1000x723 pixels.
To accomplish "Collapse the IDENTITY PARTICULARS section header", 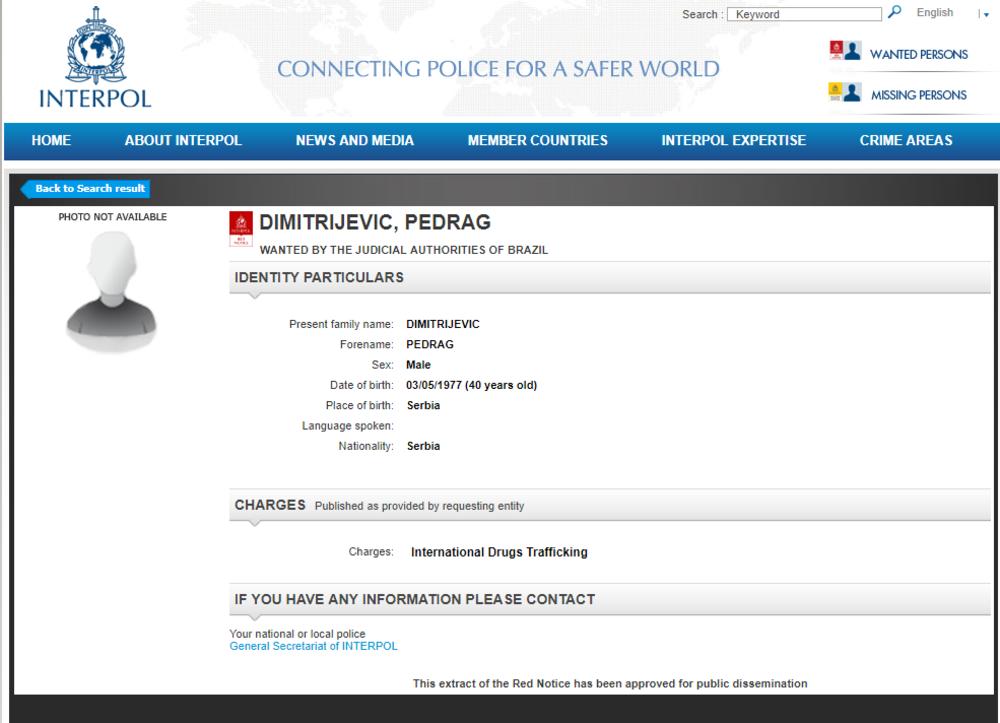I will click(319, 277).
